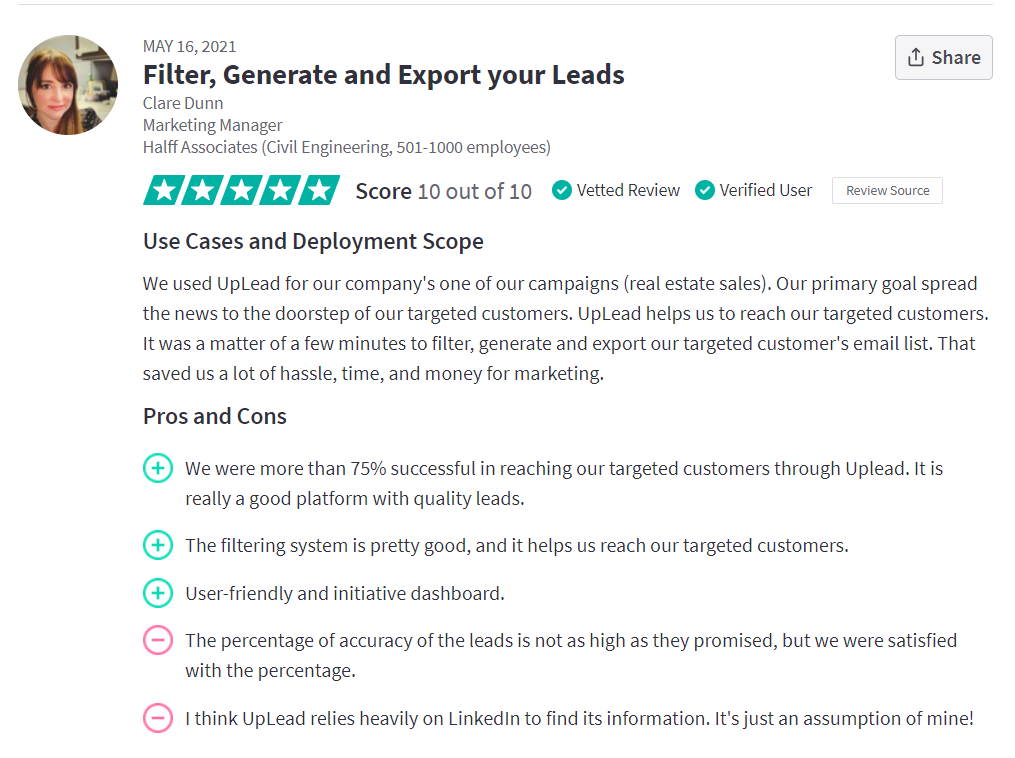Click the reviewer name Clare Dunn
The image size is (1015, 758).
(x=183, y=104)
